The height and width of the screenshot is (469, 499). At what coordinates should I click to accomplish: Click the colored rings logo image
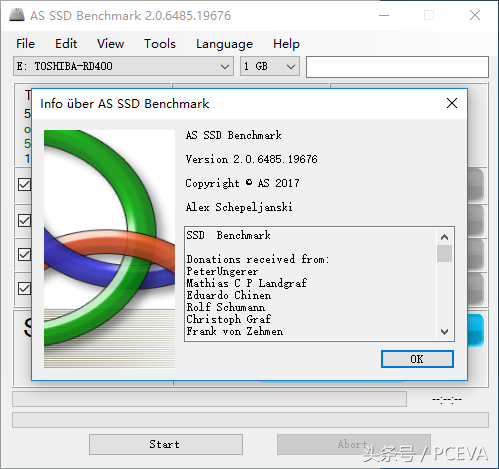tap(109, 249)
